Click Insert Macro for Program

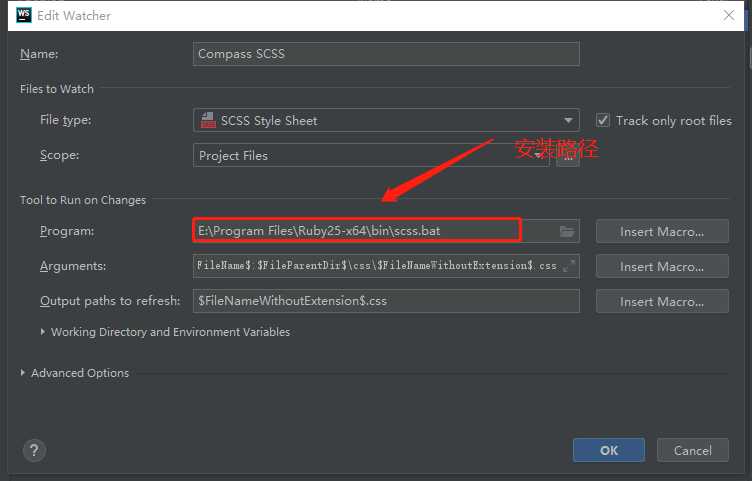click(662, 232)
